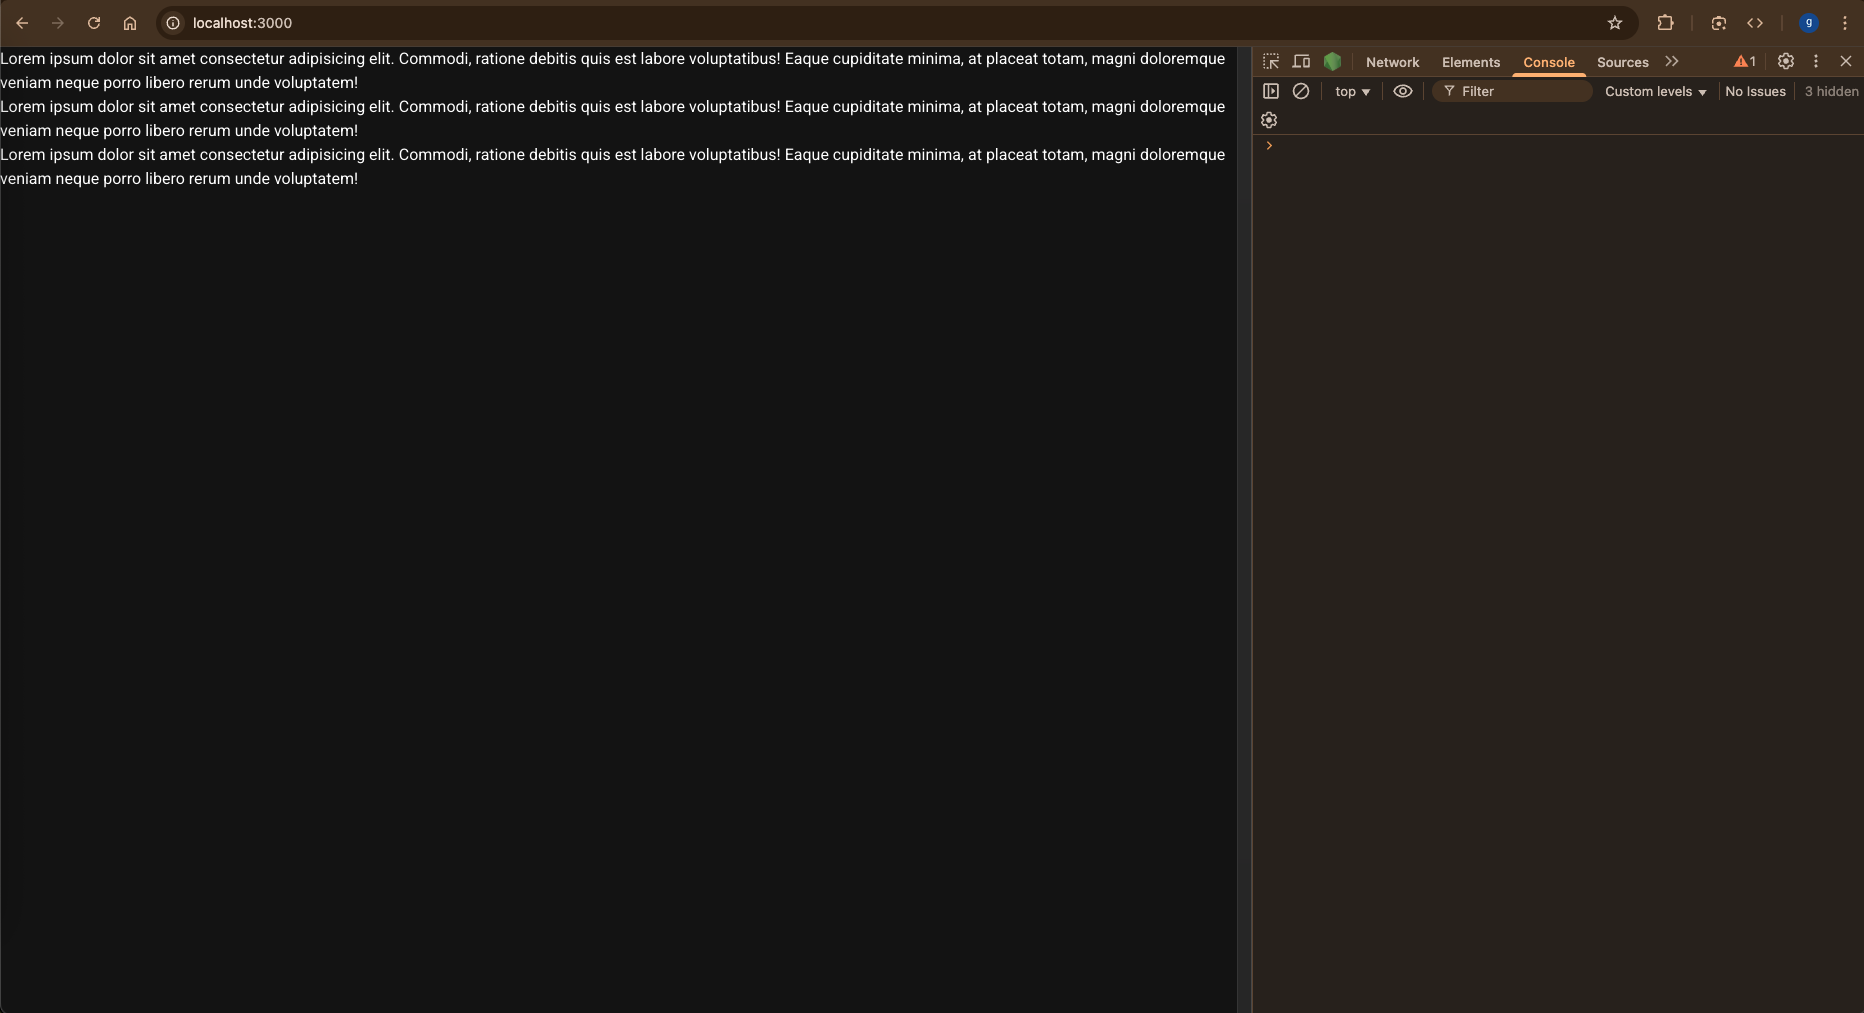Switch to the Network tab
This screenshot has width=1864, height=1013.
(1393, 62)
